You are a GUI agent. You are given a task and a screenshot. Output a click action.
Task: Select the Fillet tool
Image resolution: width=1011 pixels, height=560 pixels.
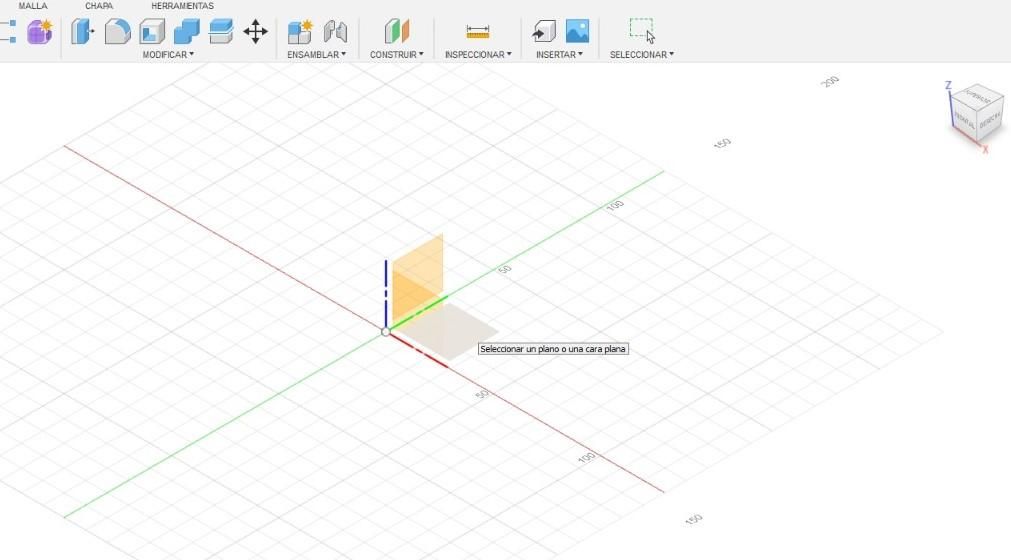(117, 31)
